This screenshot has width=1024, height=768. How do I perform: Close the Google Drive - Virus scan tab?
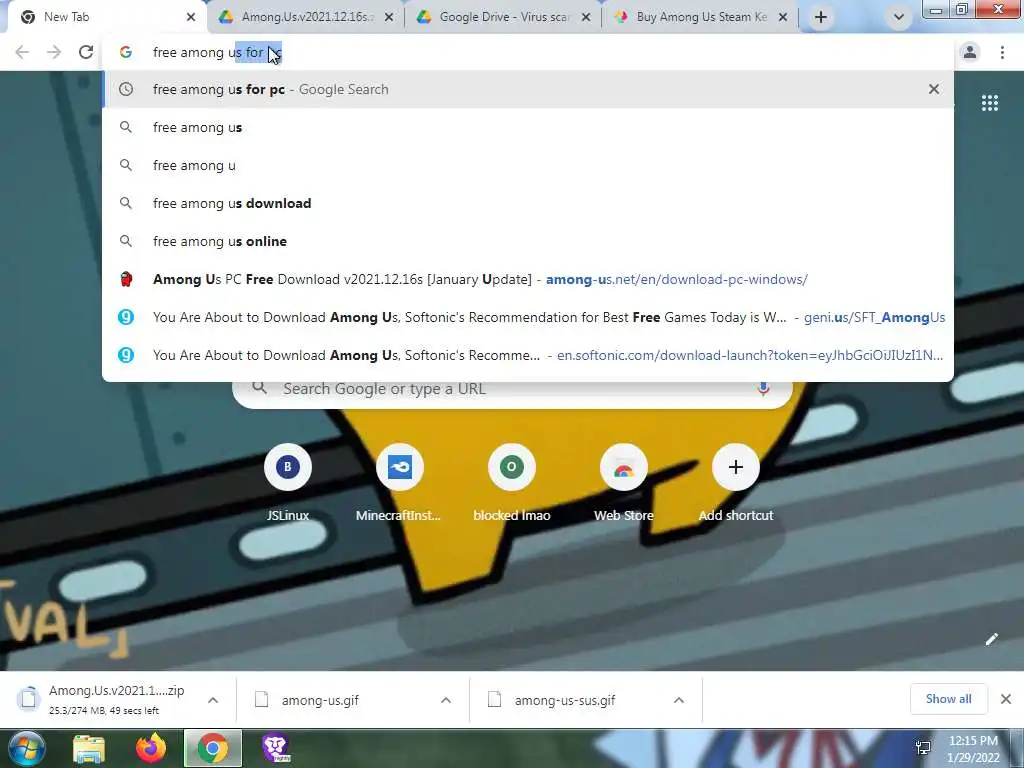586,17
